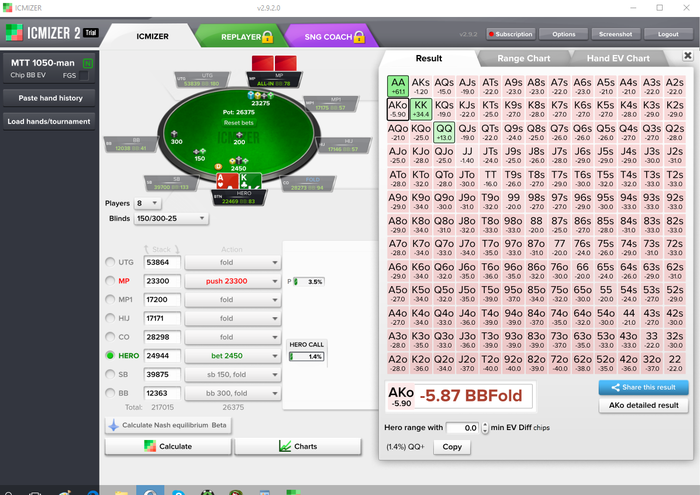Click the dealer button chip on the table
Screen dimensions: 700x495
[218, 166]
